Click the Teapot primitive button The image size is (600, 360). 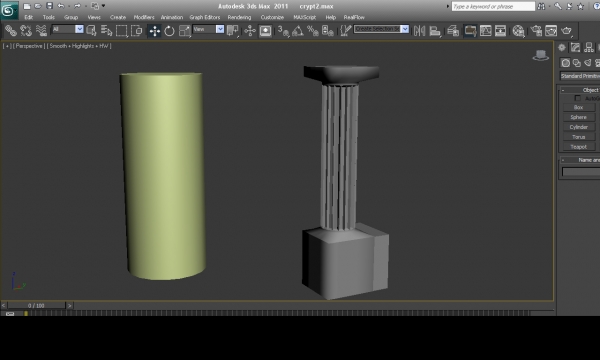579,147
